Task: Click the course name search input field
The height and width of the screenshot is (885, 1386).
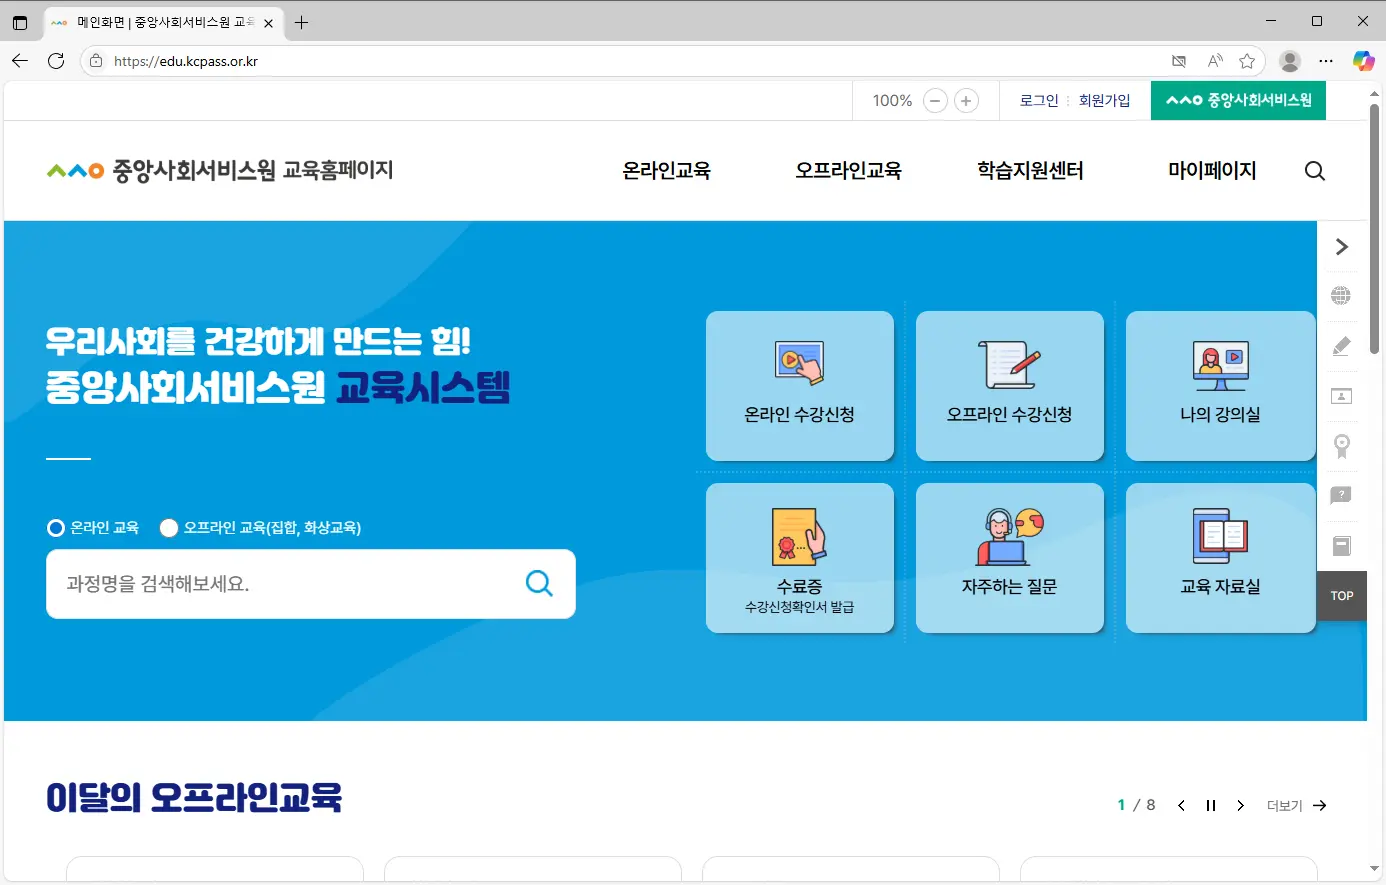Action: 280,583
